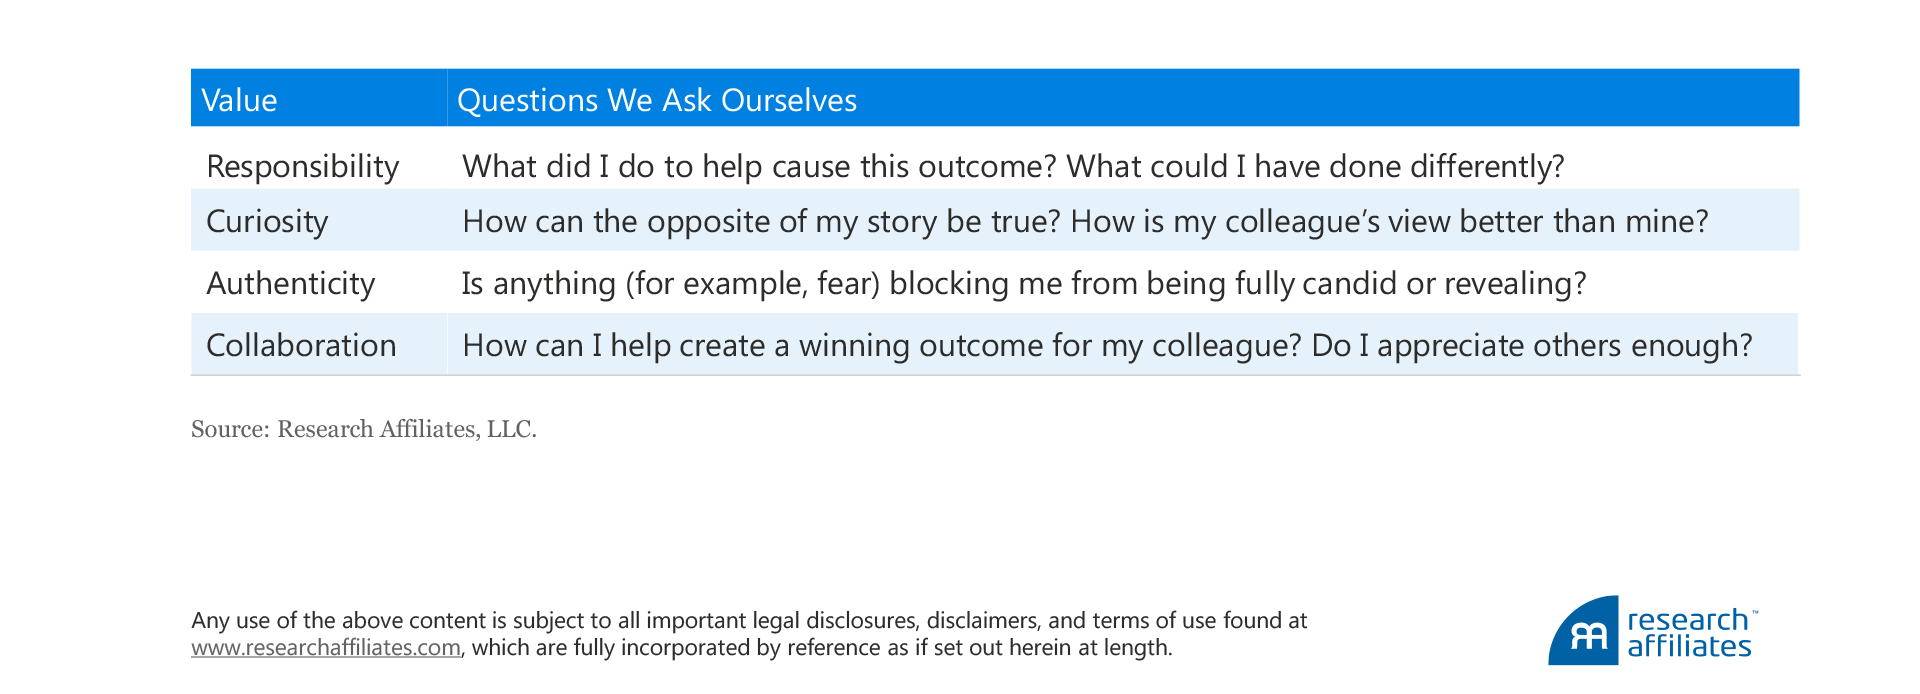Click the Research Affiliates logo emblem
Viewport: 1920px width, 694px height.
(x=1585, y=633)
